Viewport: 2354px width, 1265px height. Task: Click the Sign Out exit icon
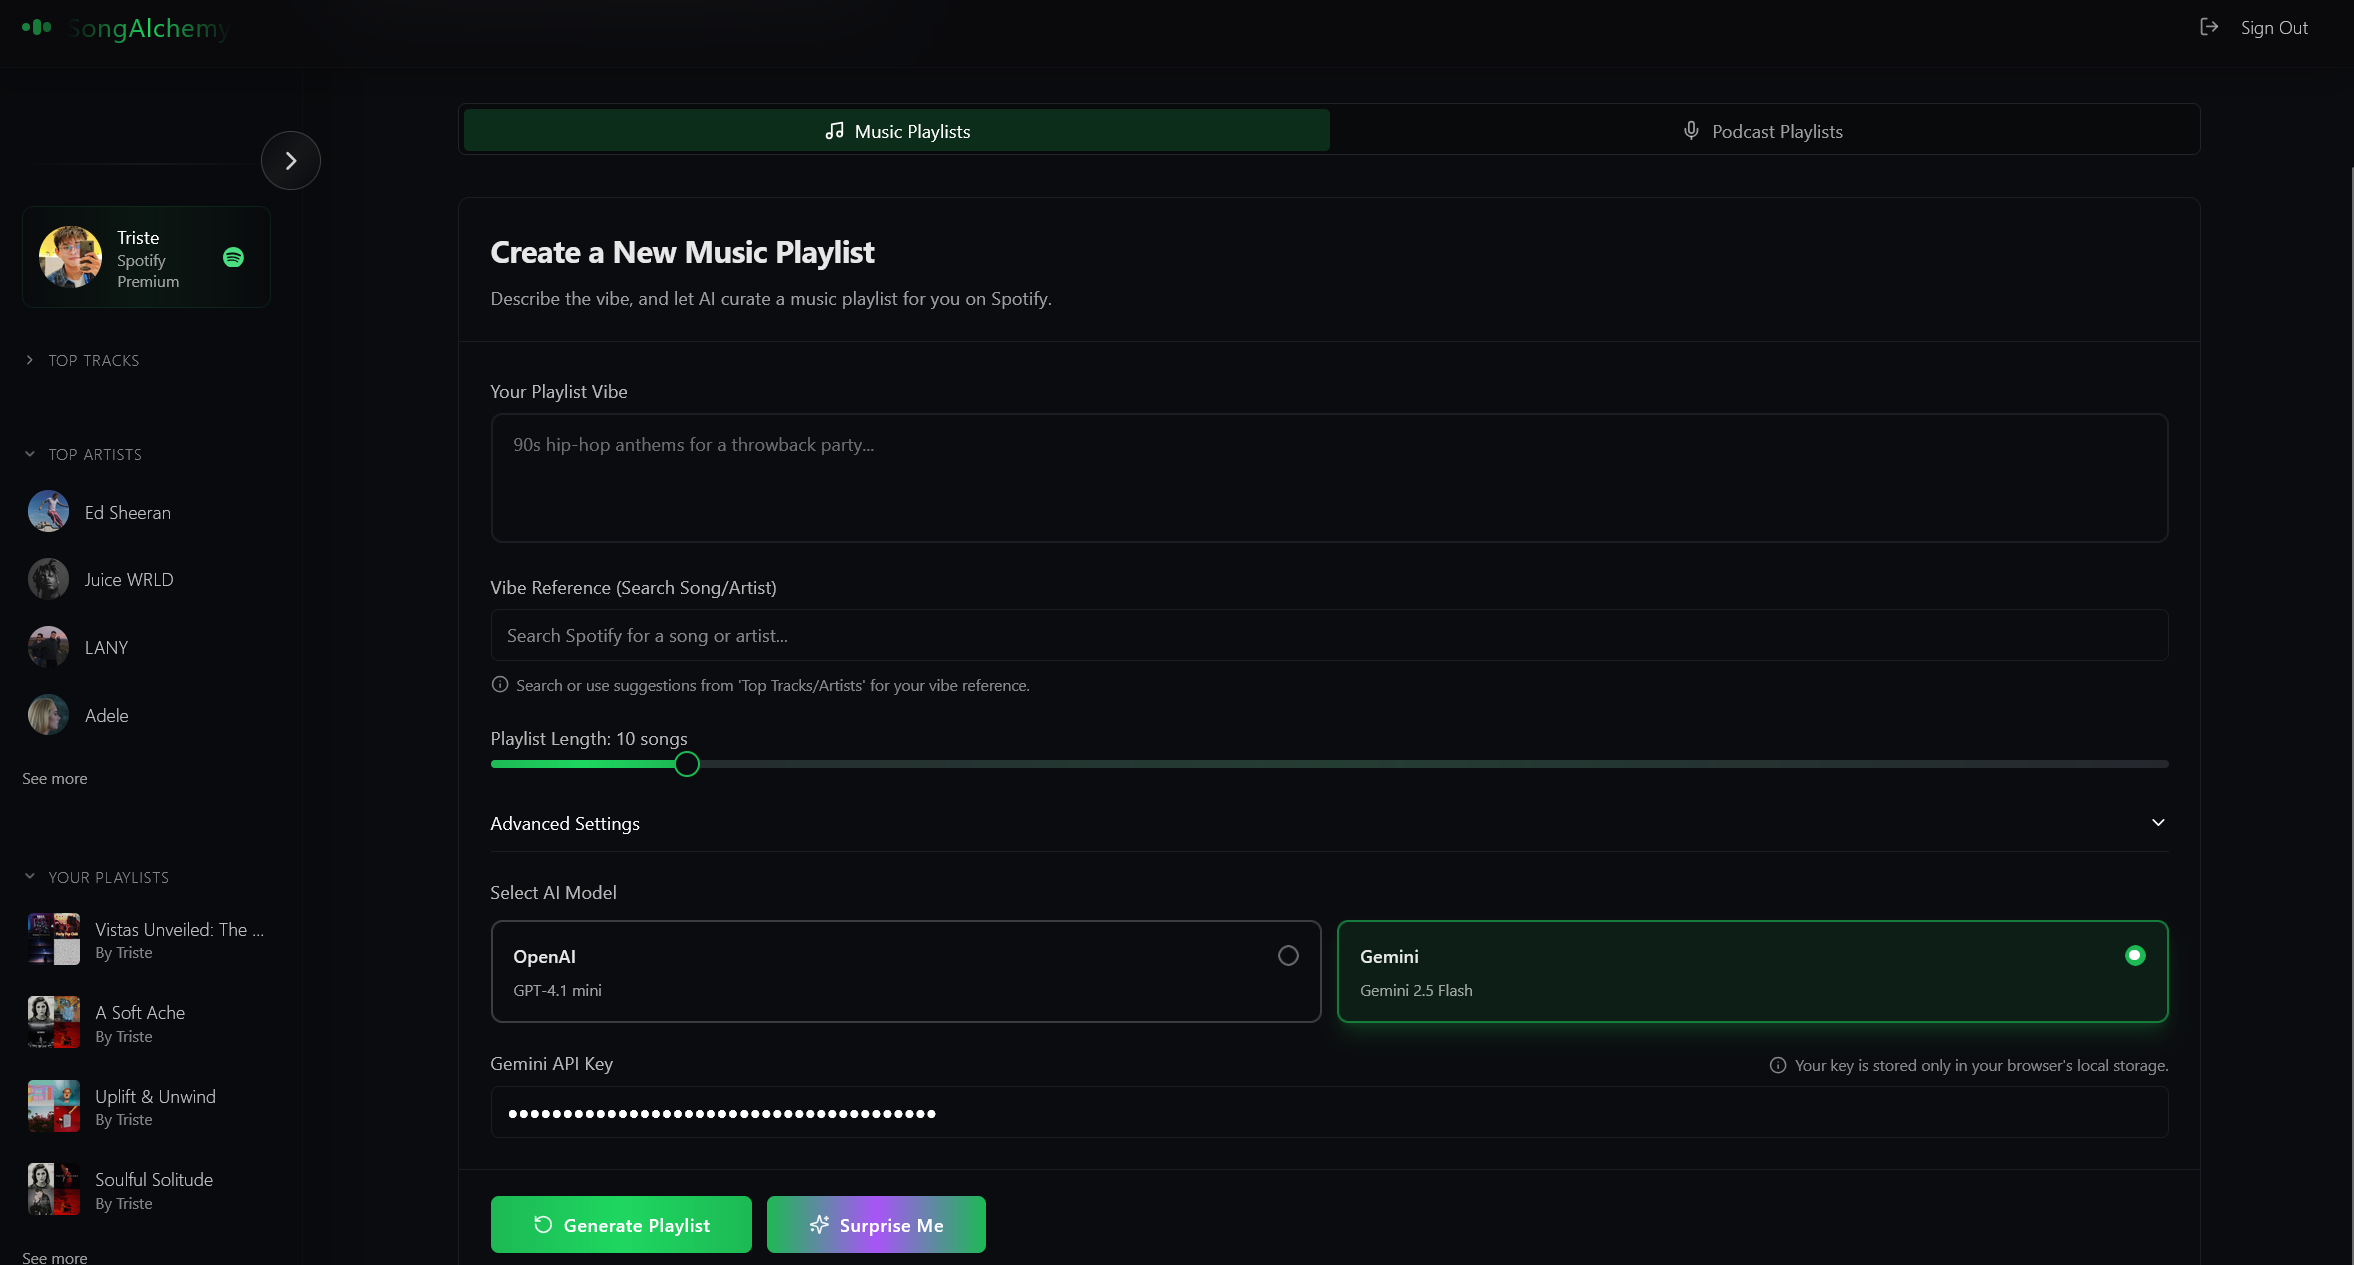click(x=2209, y=27)
